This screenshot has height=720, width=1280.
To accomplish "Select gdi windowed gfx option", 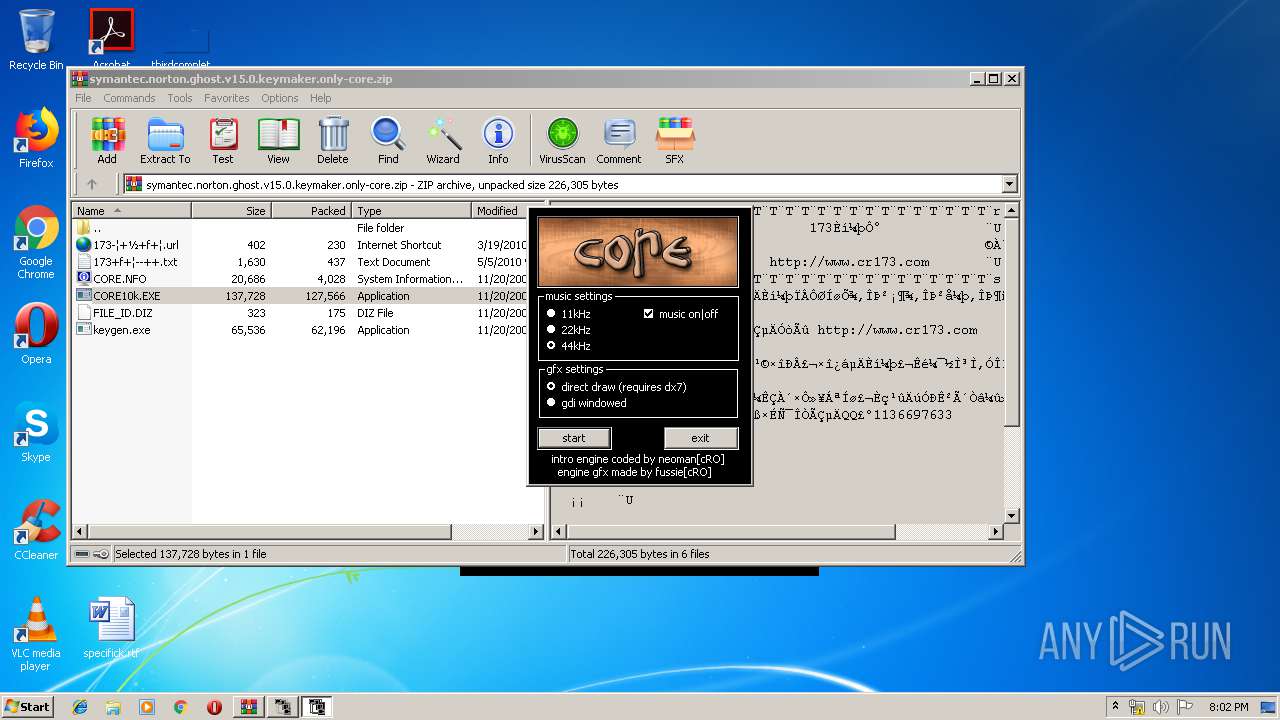I will [x=587, y=403].
